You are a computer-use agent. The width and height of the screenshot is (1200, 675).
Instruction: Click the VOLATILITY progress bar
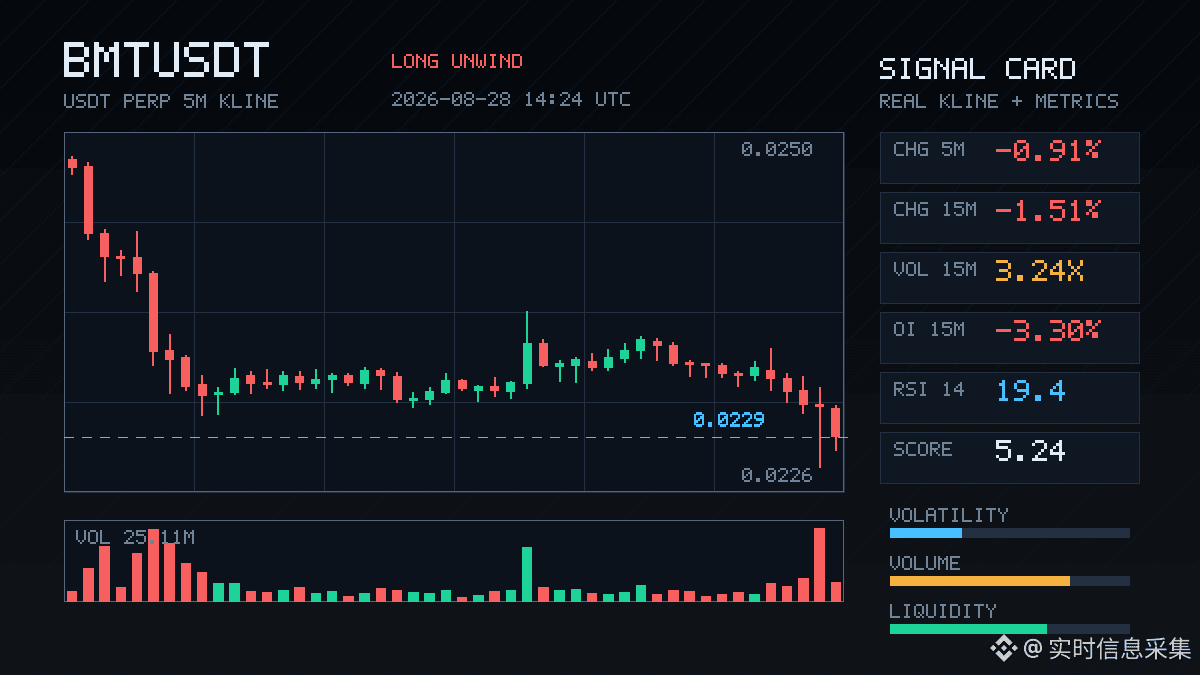coord(1010,533)
